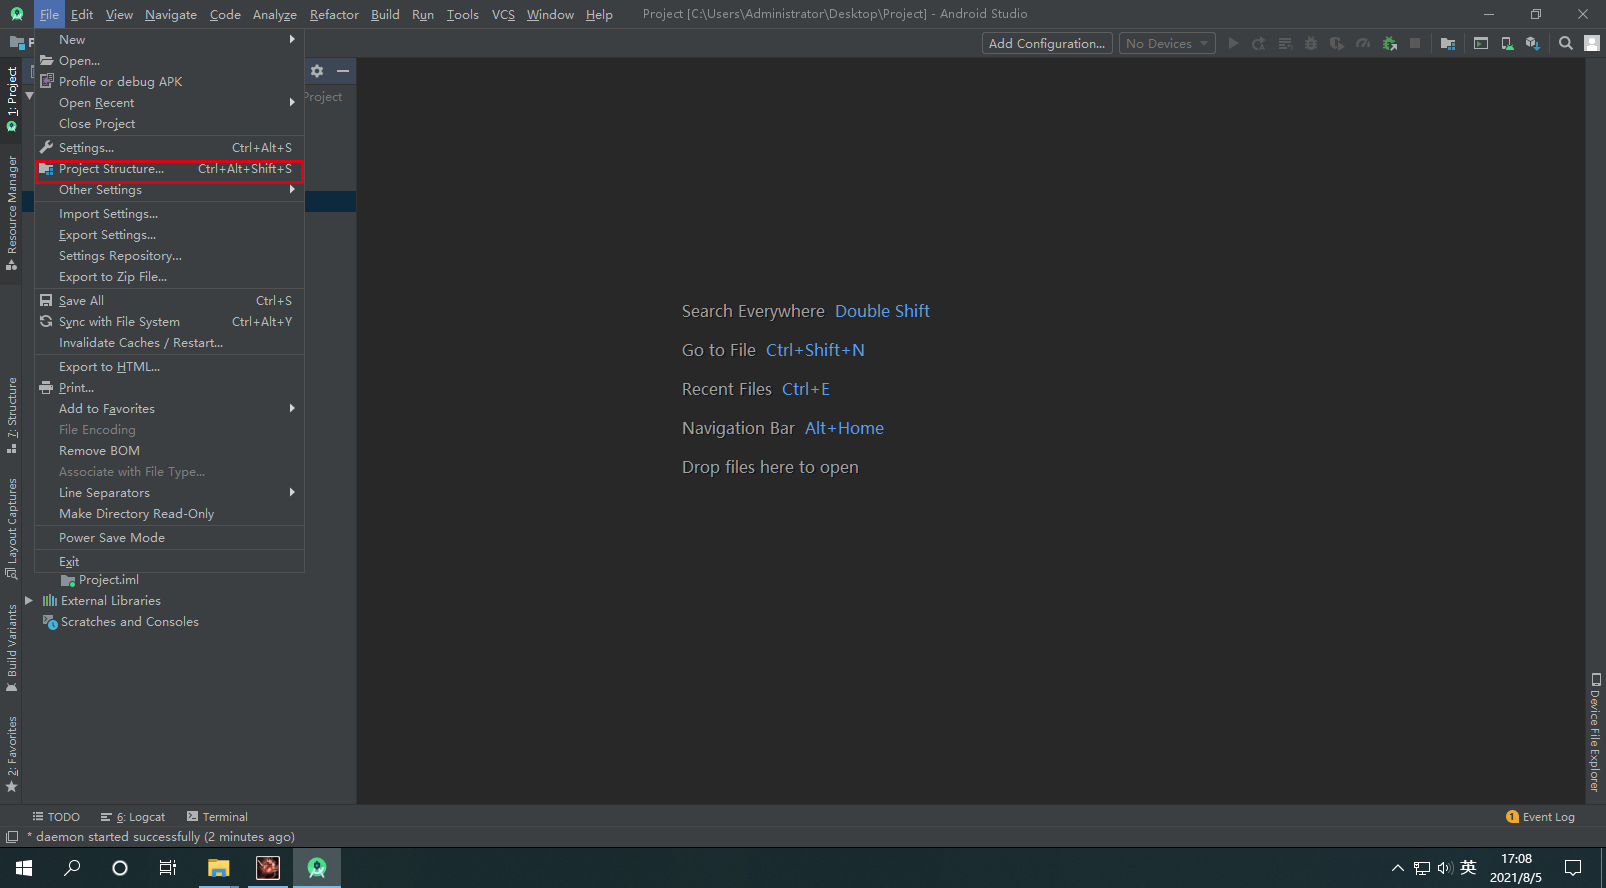Open the Build menu
The width and height of the screenshot is (1606, 888).
coord(385,14)
